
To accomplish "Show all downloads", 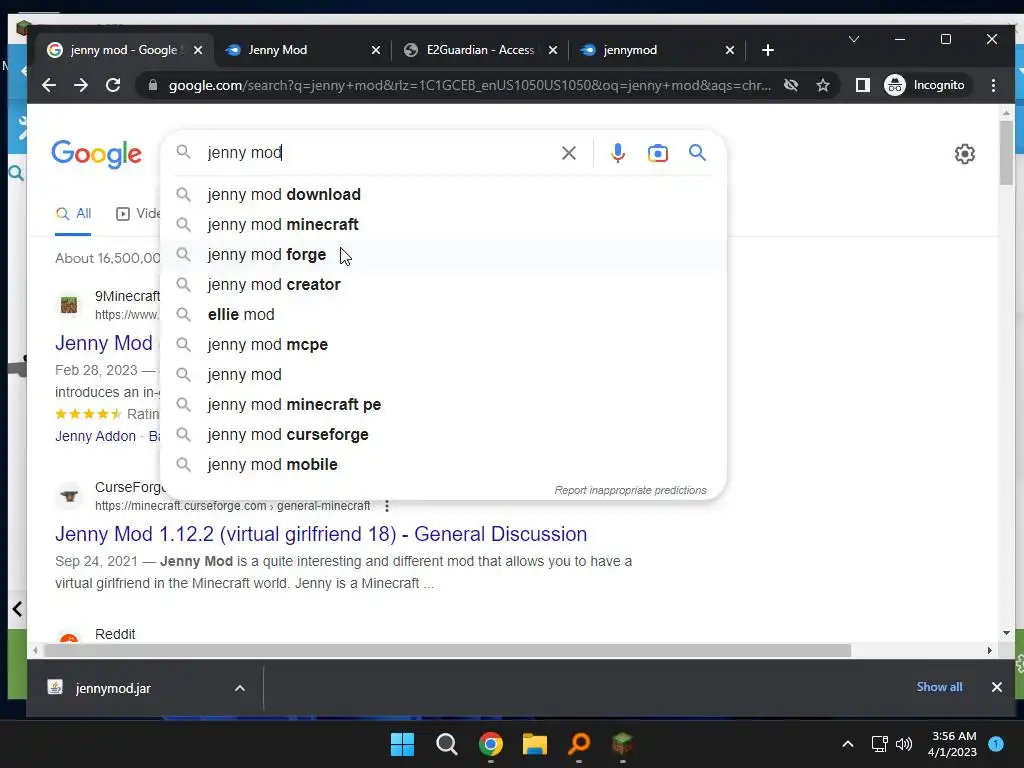I will (x=939, y=687).
